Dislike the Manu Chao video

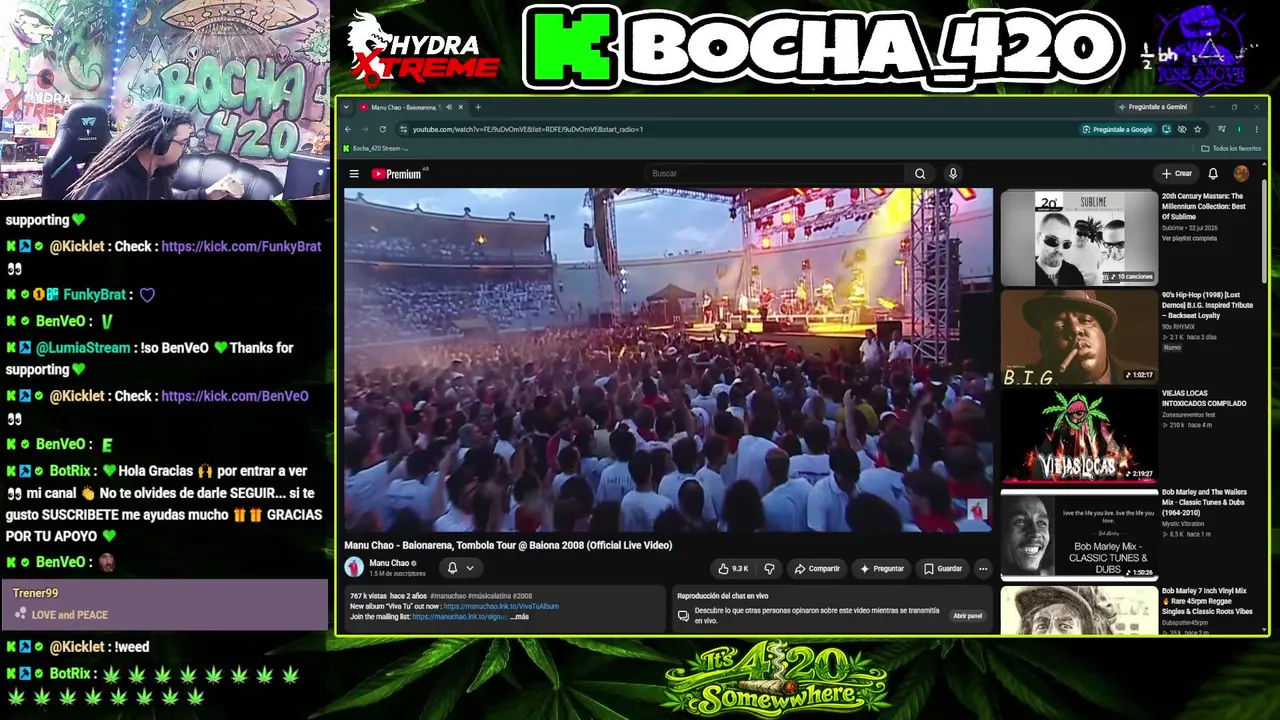(x=769, y=569)
